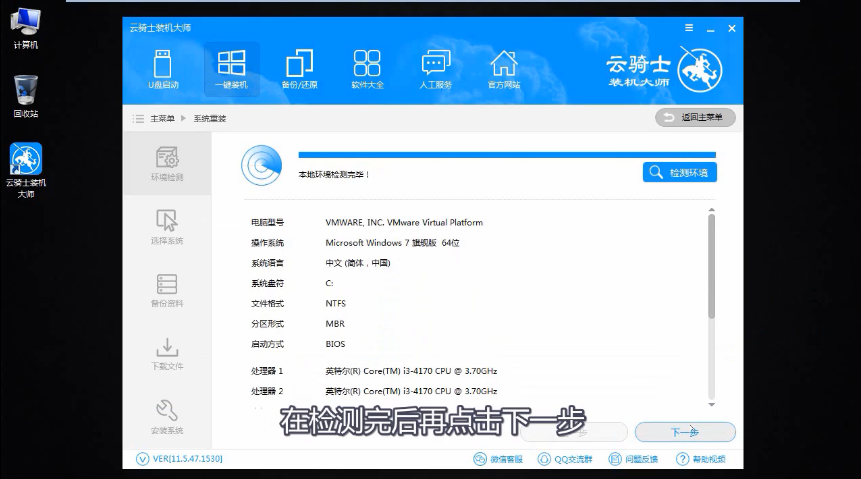
Task: Click the breadcrumb list icon
Action: click(x=138, y=119)
